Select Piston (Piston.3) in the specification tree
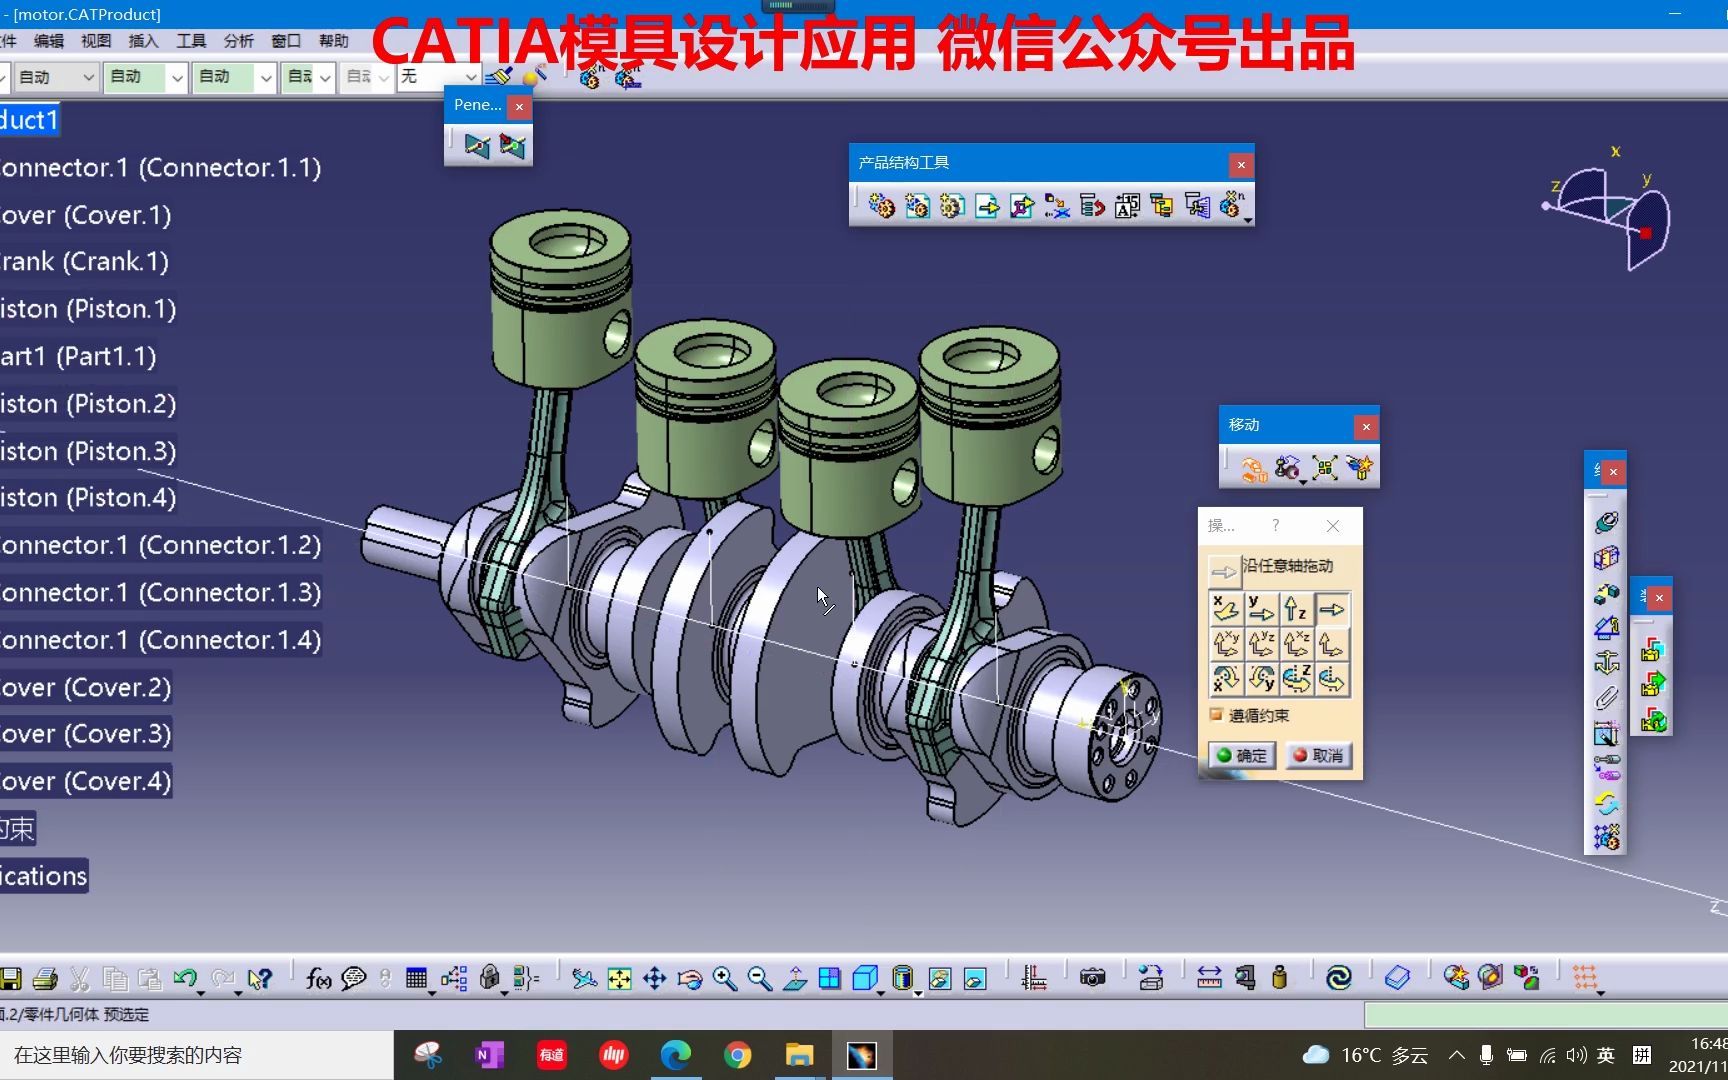This screenshot has height=1080, width=1728. tap(88, 451)
